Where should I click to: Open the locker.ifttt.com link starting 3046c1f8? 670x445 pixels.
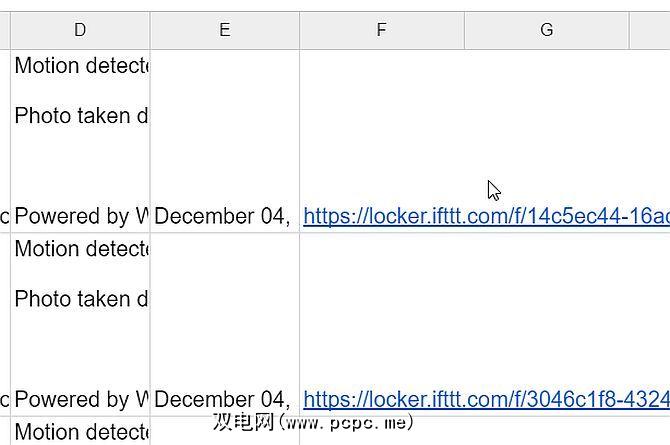point(486,400)
